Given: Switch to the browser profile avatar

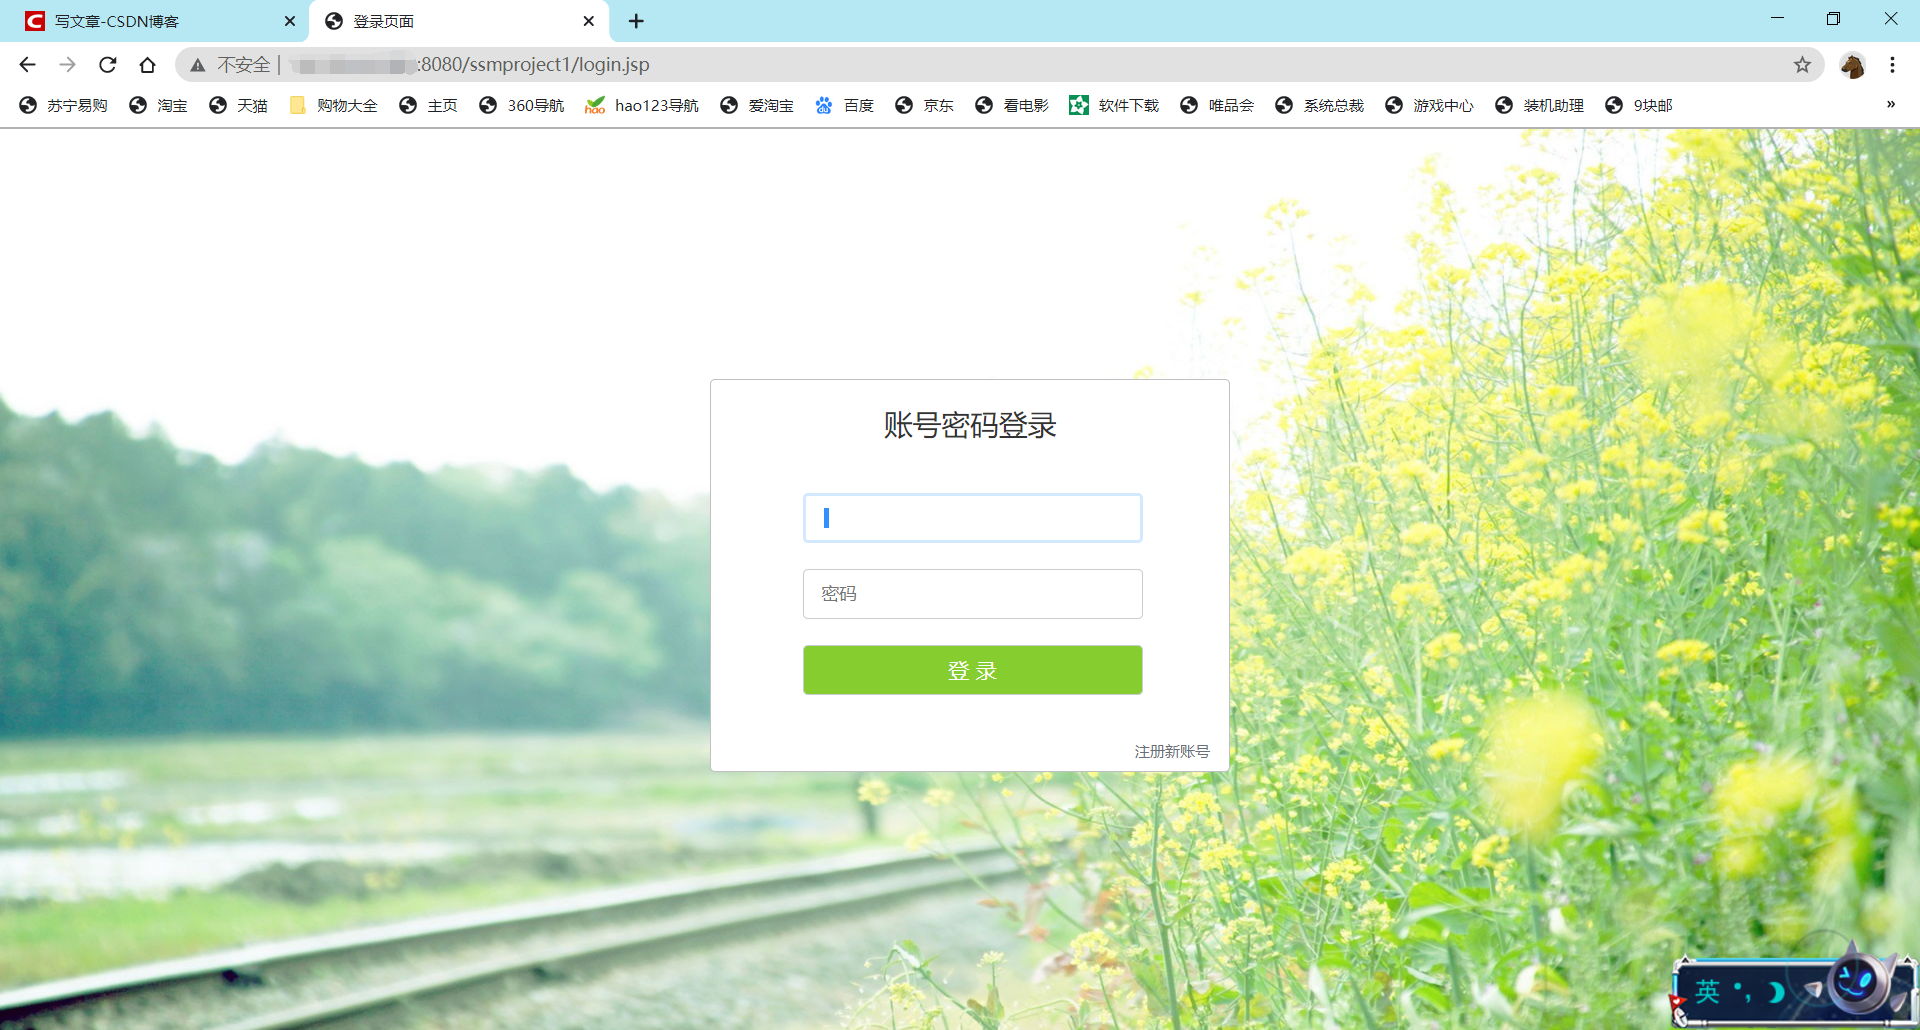Looking at the screenshot, I should [x=1853, y=64].
